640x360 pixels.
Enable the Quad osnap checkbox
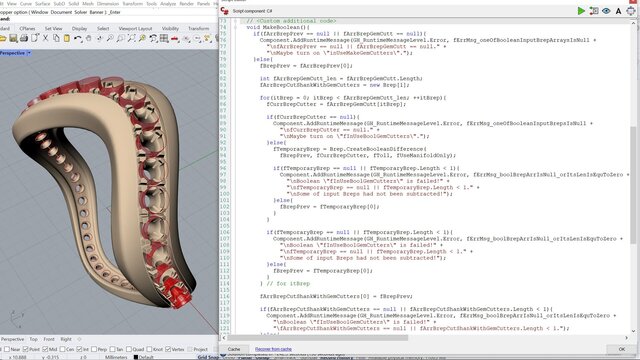point(129,349)
